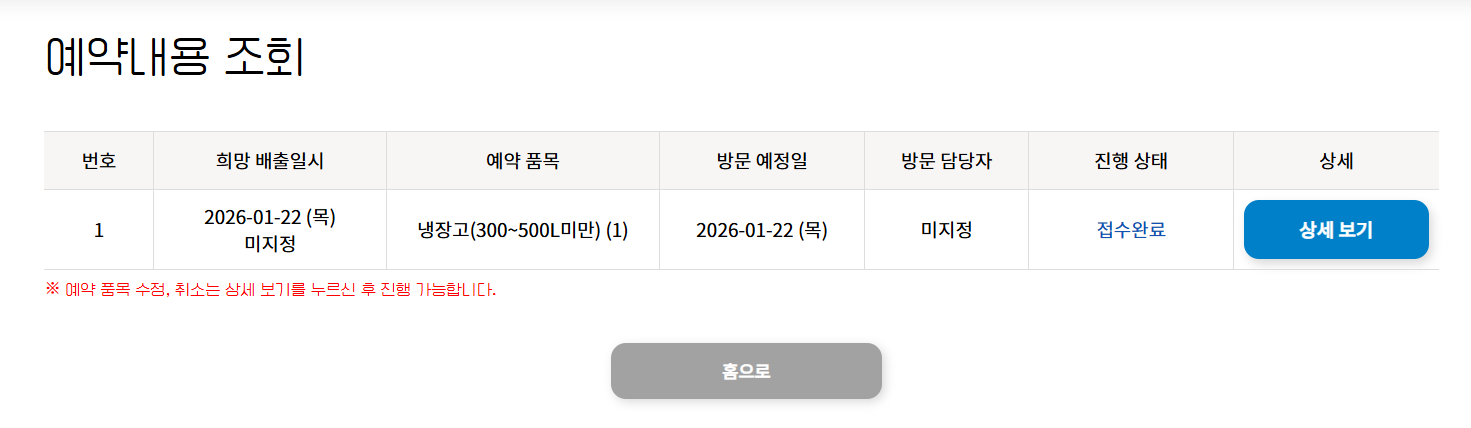The width and height of the screenshot is (1471, 428).
Task: Click the 예약 품목 column header
Action: (522, 161)
